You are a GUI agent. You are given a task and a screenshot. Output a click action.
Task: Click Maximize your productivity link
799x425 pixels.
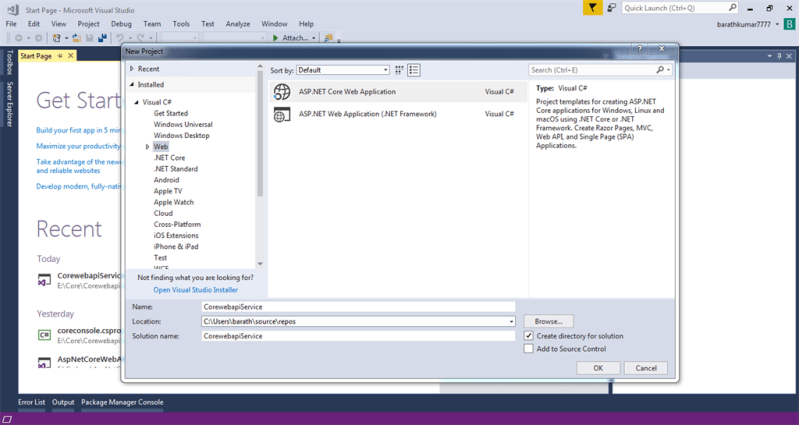[79, 146]
